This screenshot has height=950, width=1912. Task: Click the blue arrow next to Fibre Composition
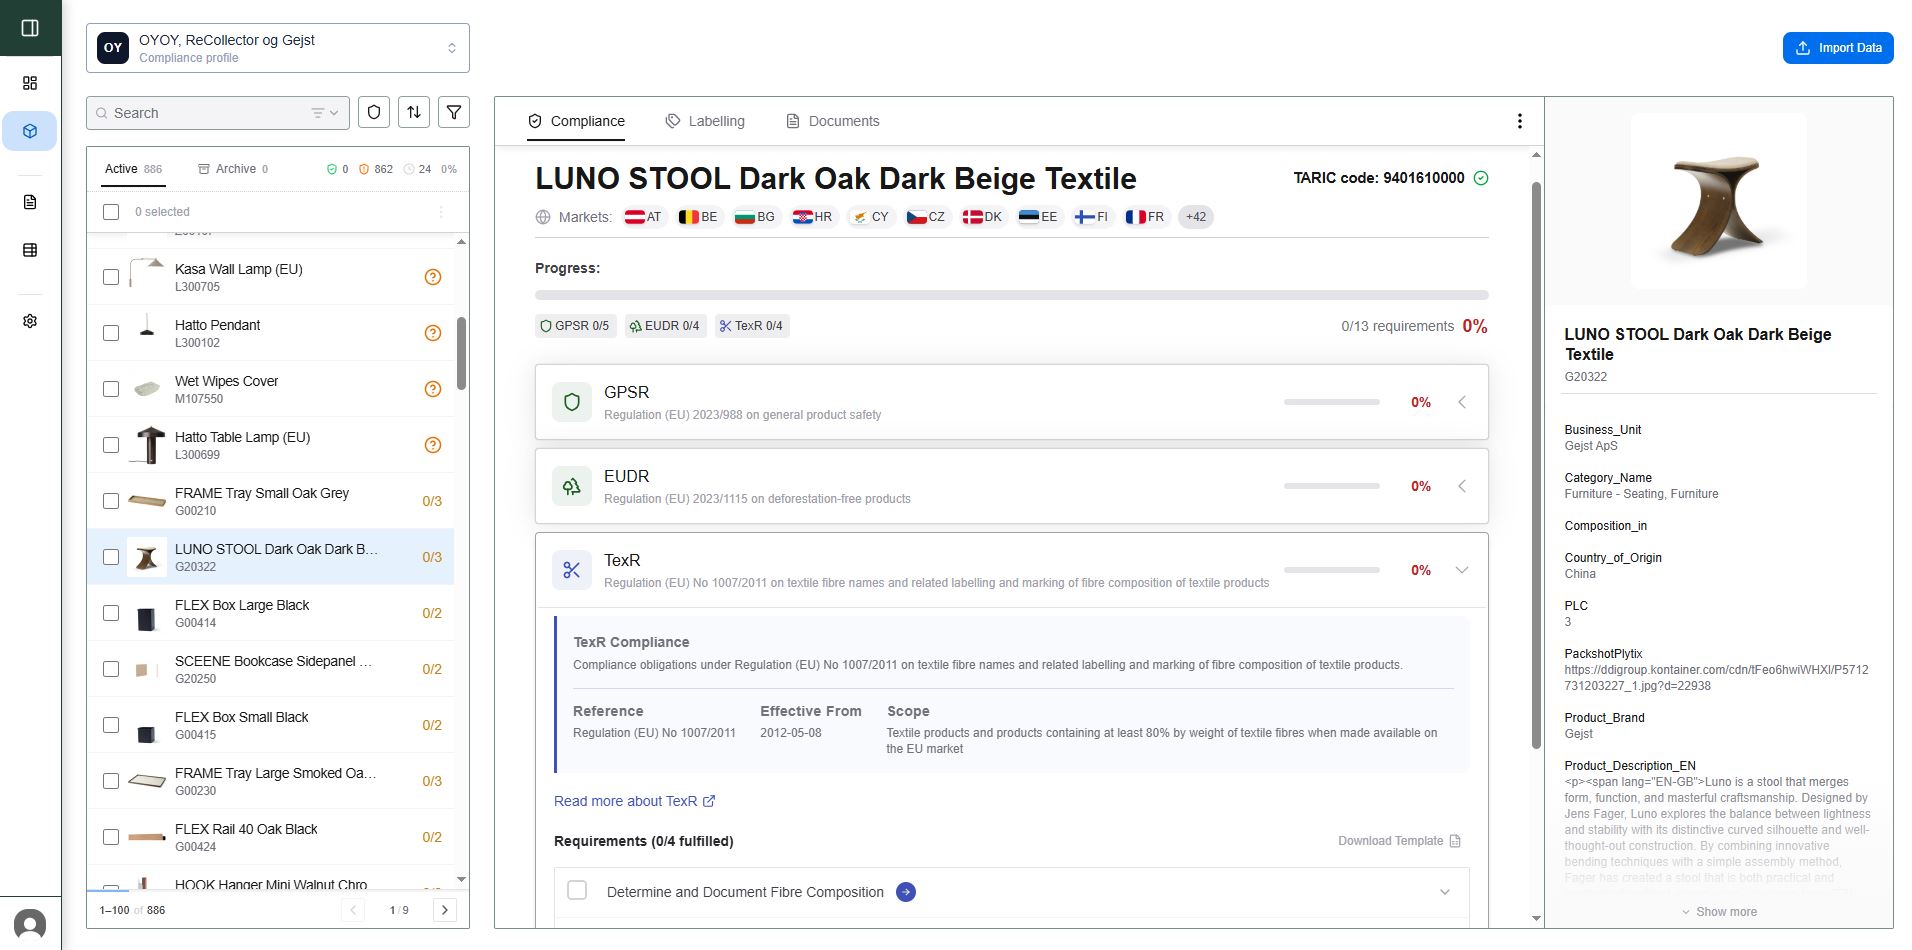[x=906, y=892]
